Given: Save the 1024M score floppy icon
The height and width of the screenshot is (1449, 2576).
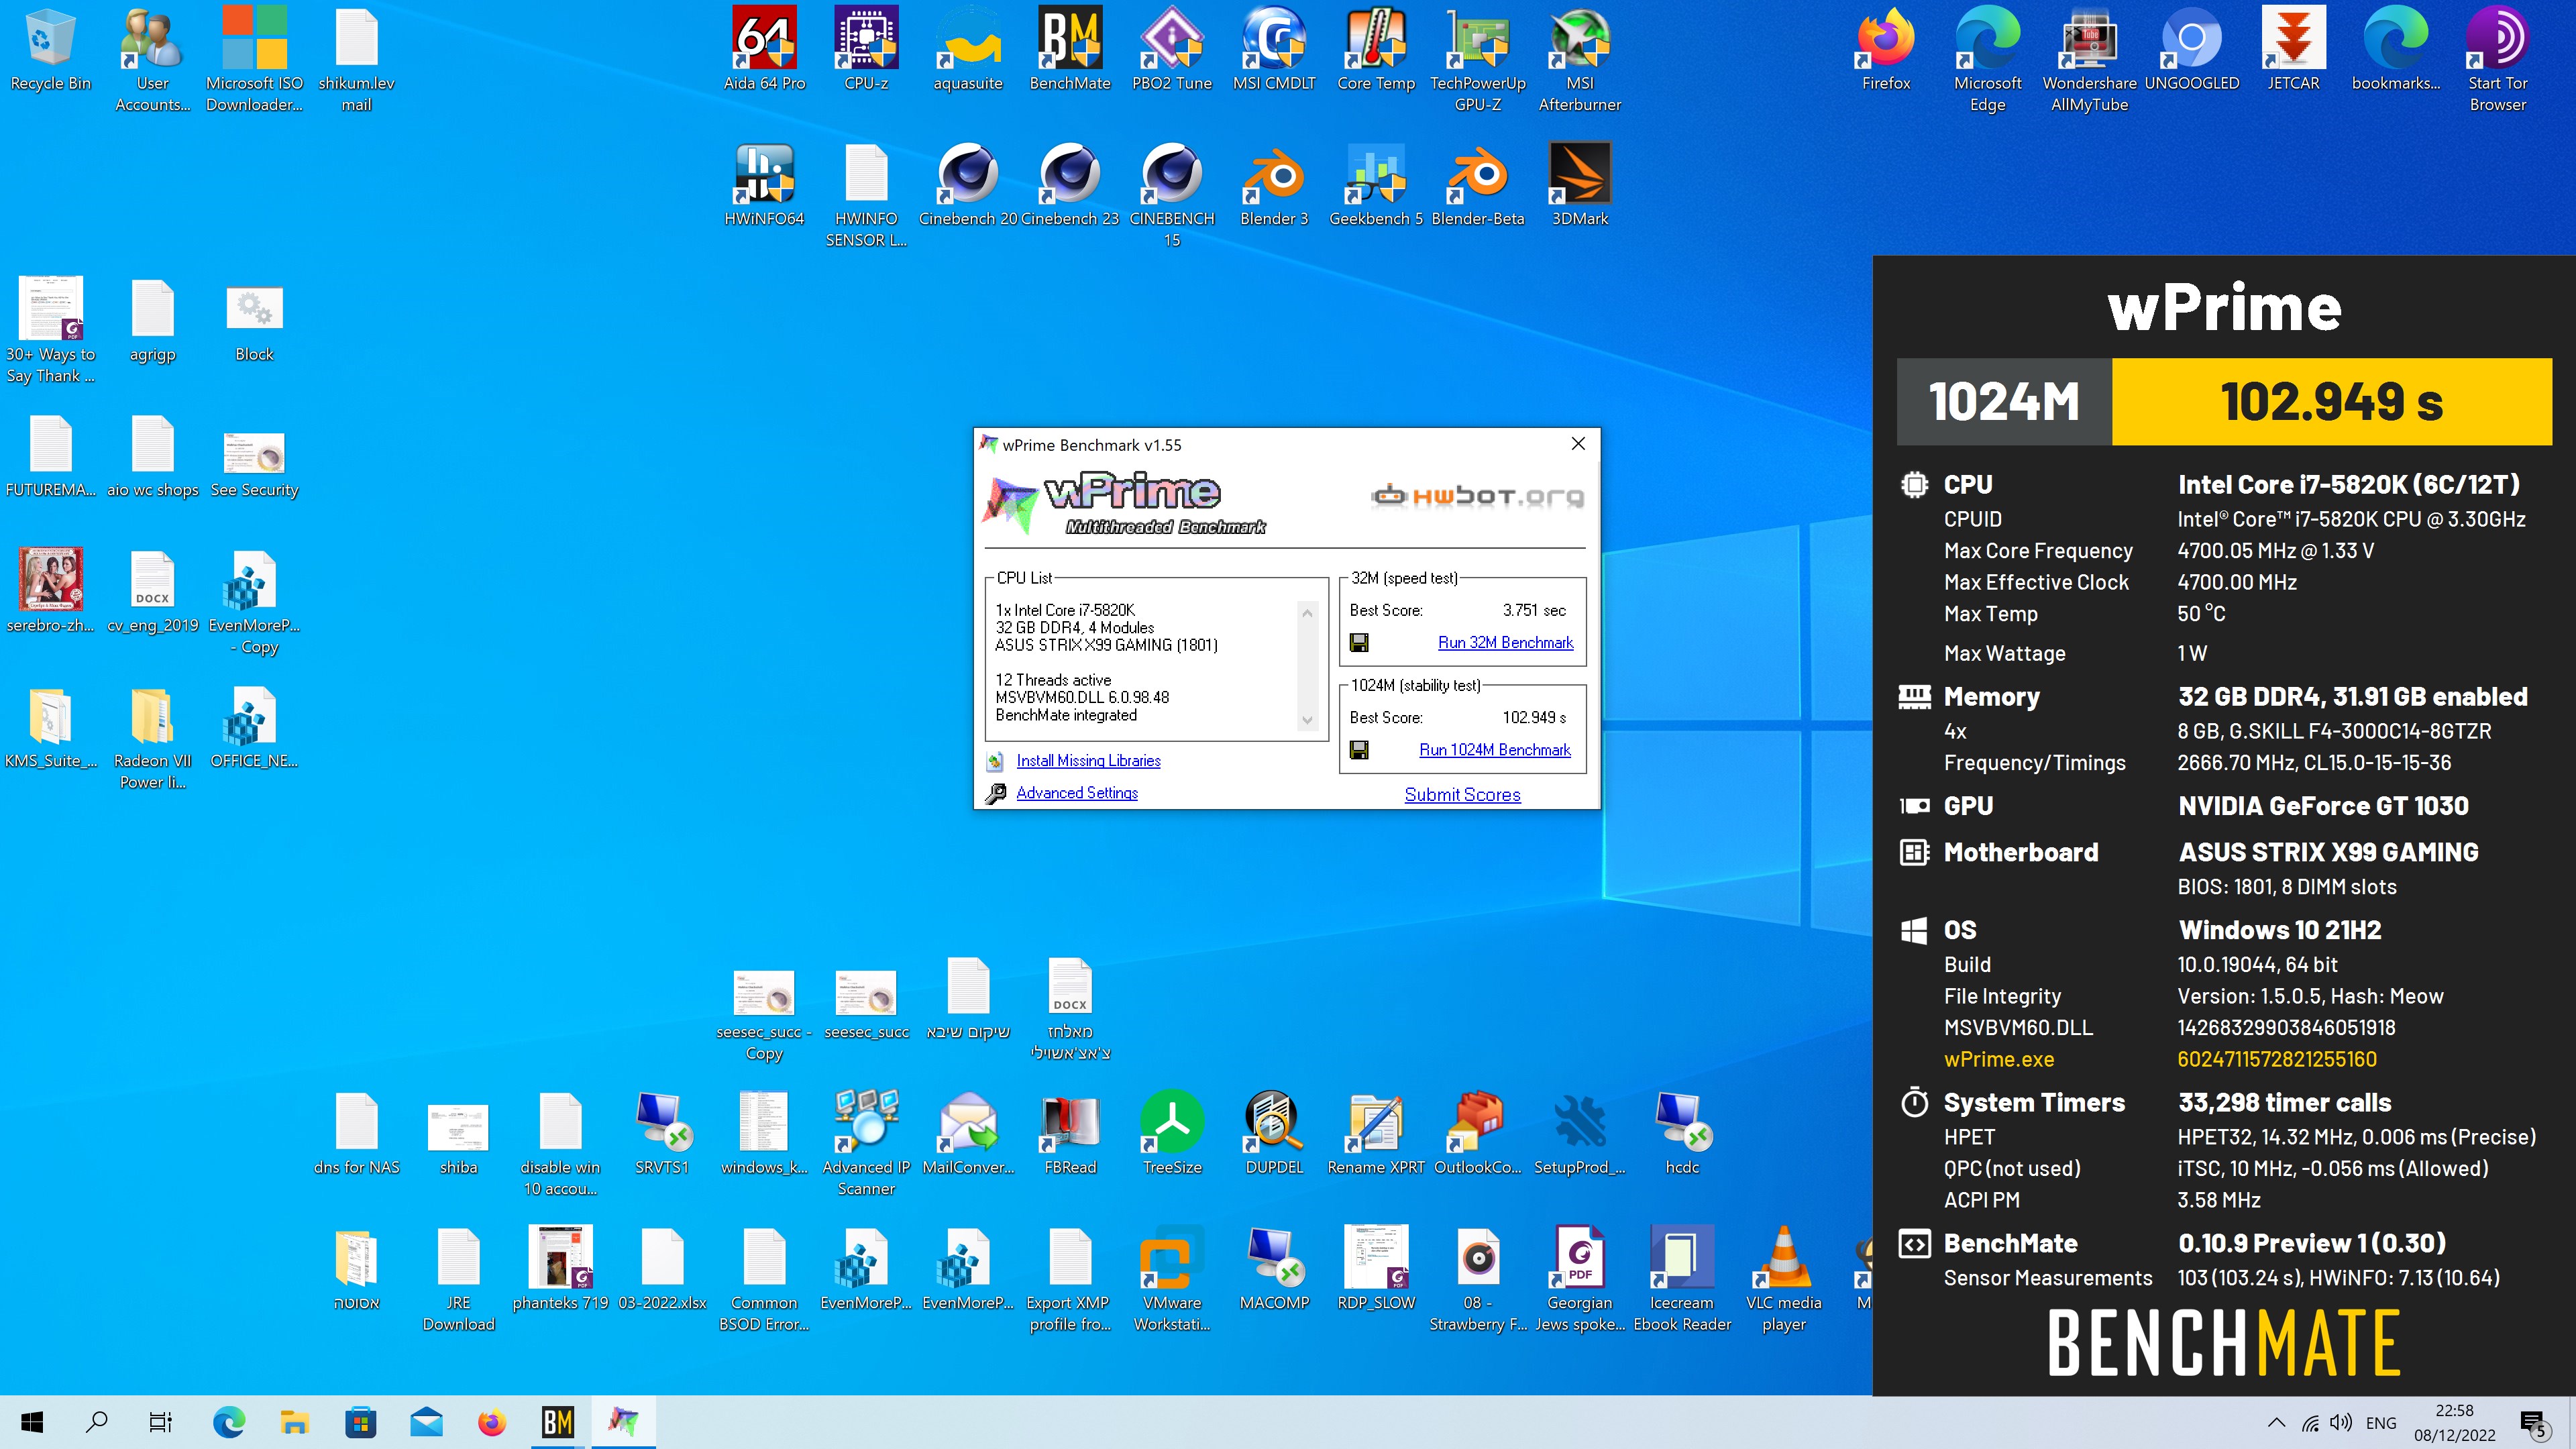Looking at the screenshot, I should click(1359, 749).
